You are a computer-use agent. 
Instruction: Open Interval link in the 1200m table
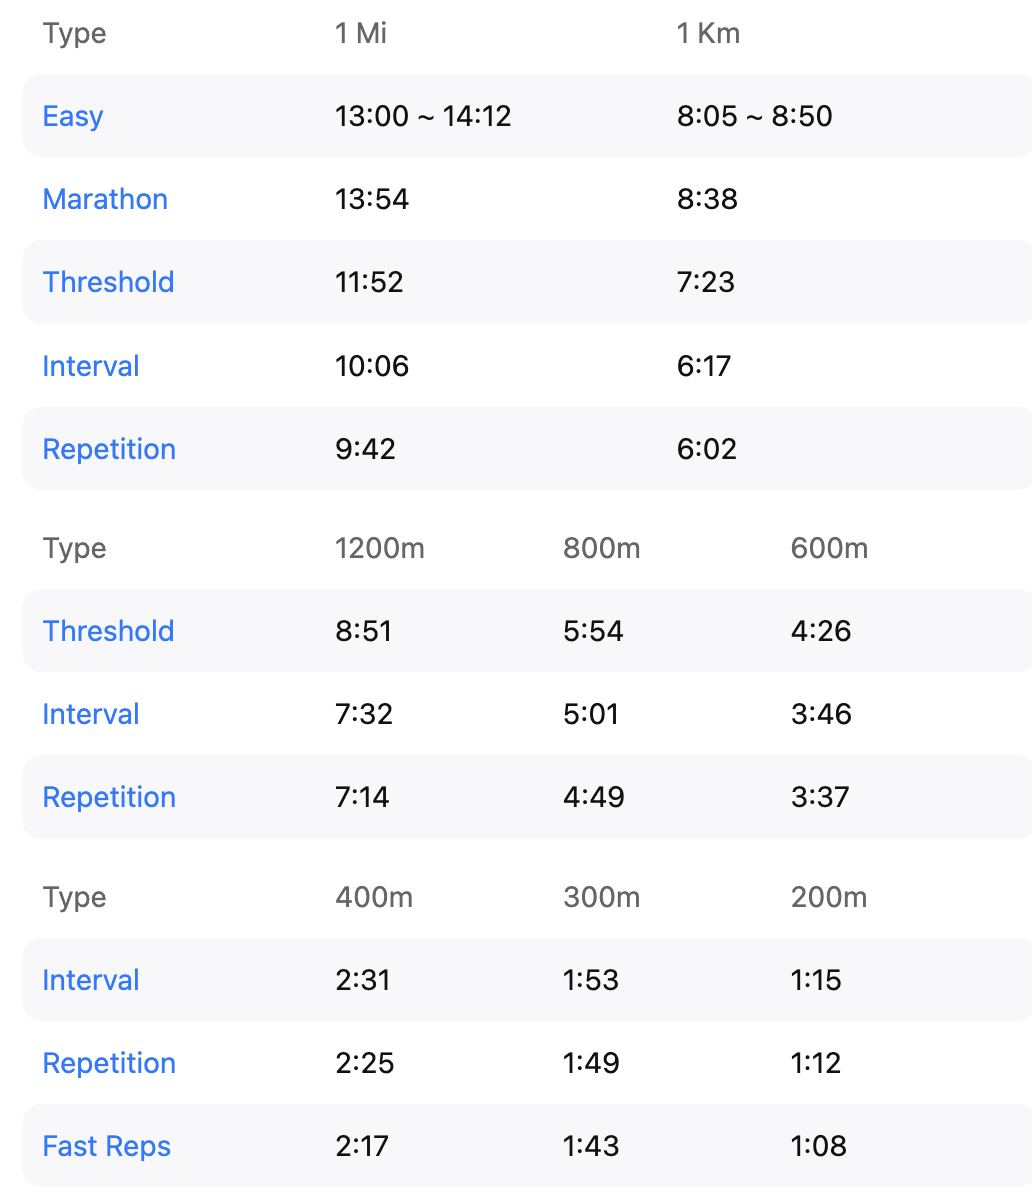tap(91, 714)
